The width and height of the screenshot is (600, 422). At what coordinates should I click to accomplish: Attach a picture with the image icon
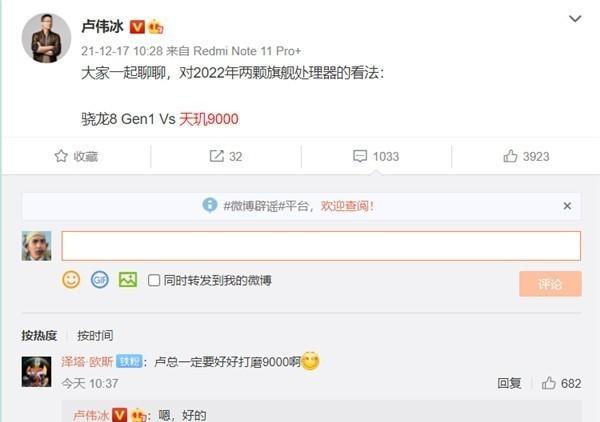click(128, 280)
